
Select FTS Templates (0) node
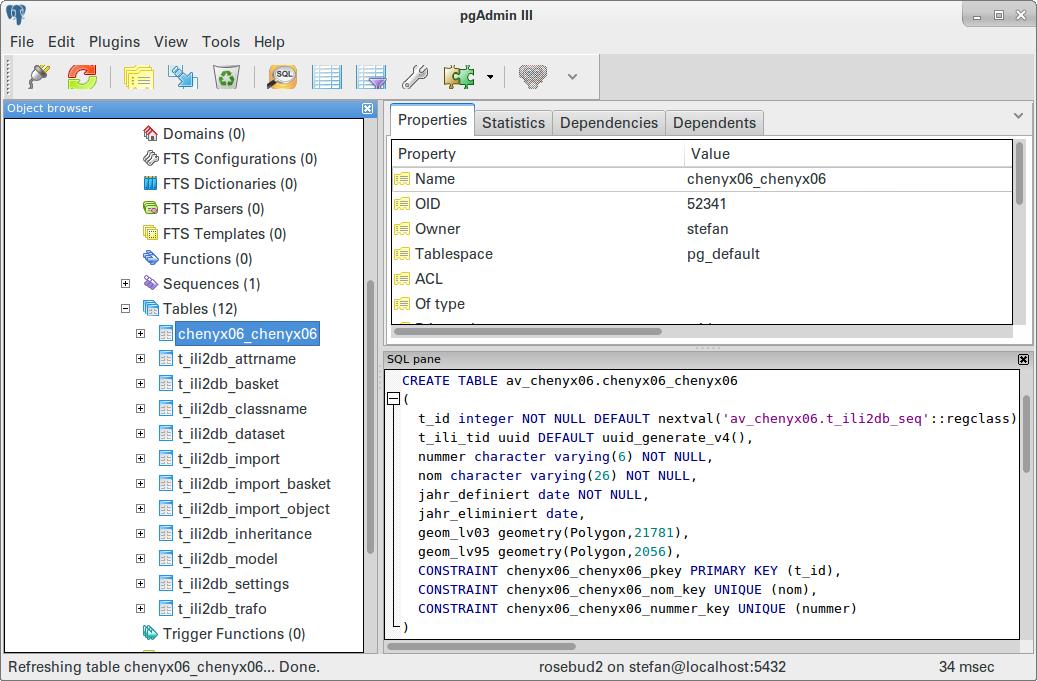tap(224, 234)
